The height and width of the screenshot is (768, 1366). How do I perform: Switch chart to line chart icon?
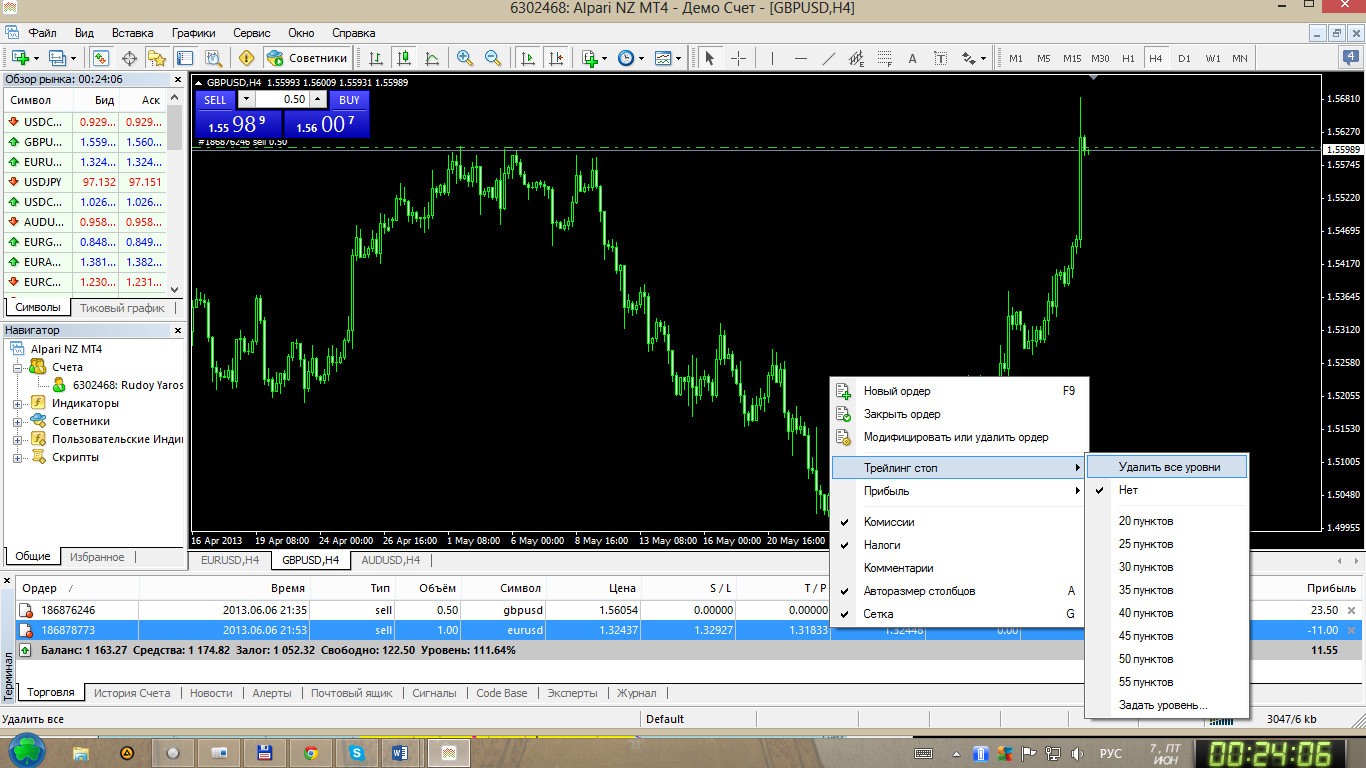click(x=432, y=58)
